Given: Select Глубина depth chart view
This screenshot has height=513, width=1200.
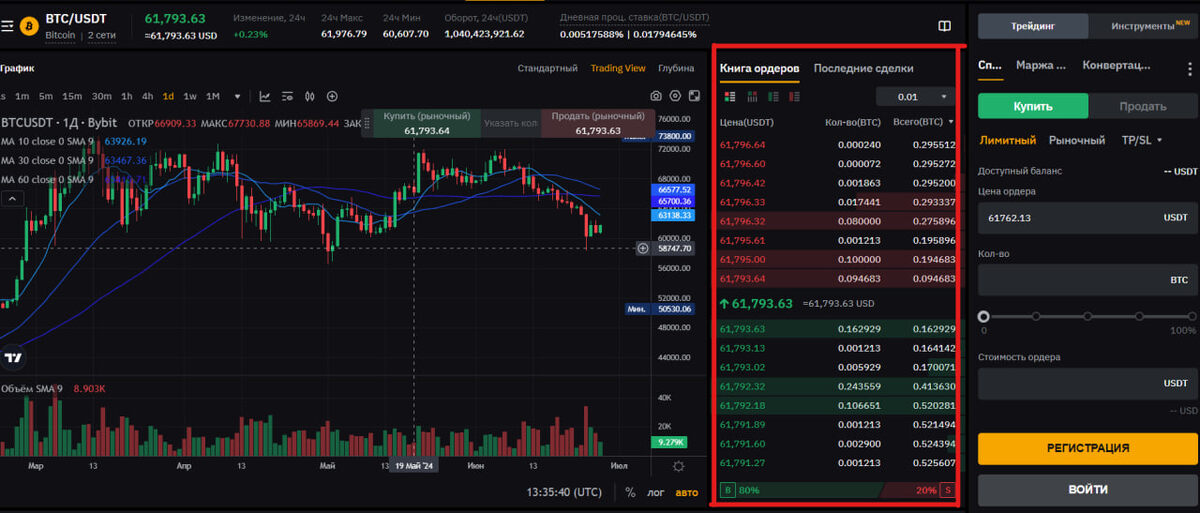Looking at the screenshot, I should (676, 68).
